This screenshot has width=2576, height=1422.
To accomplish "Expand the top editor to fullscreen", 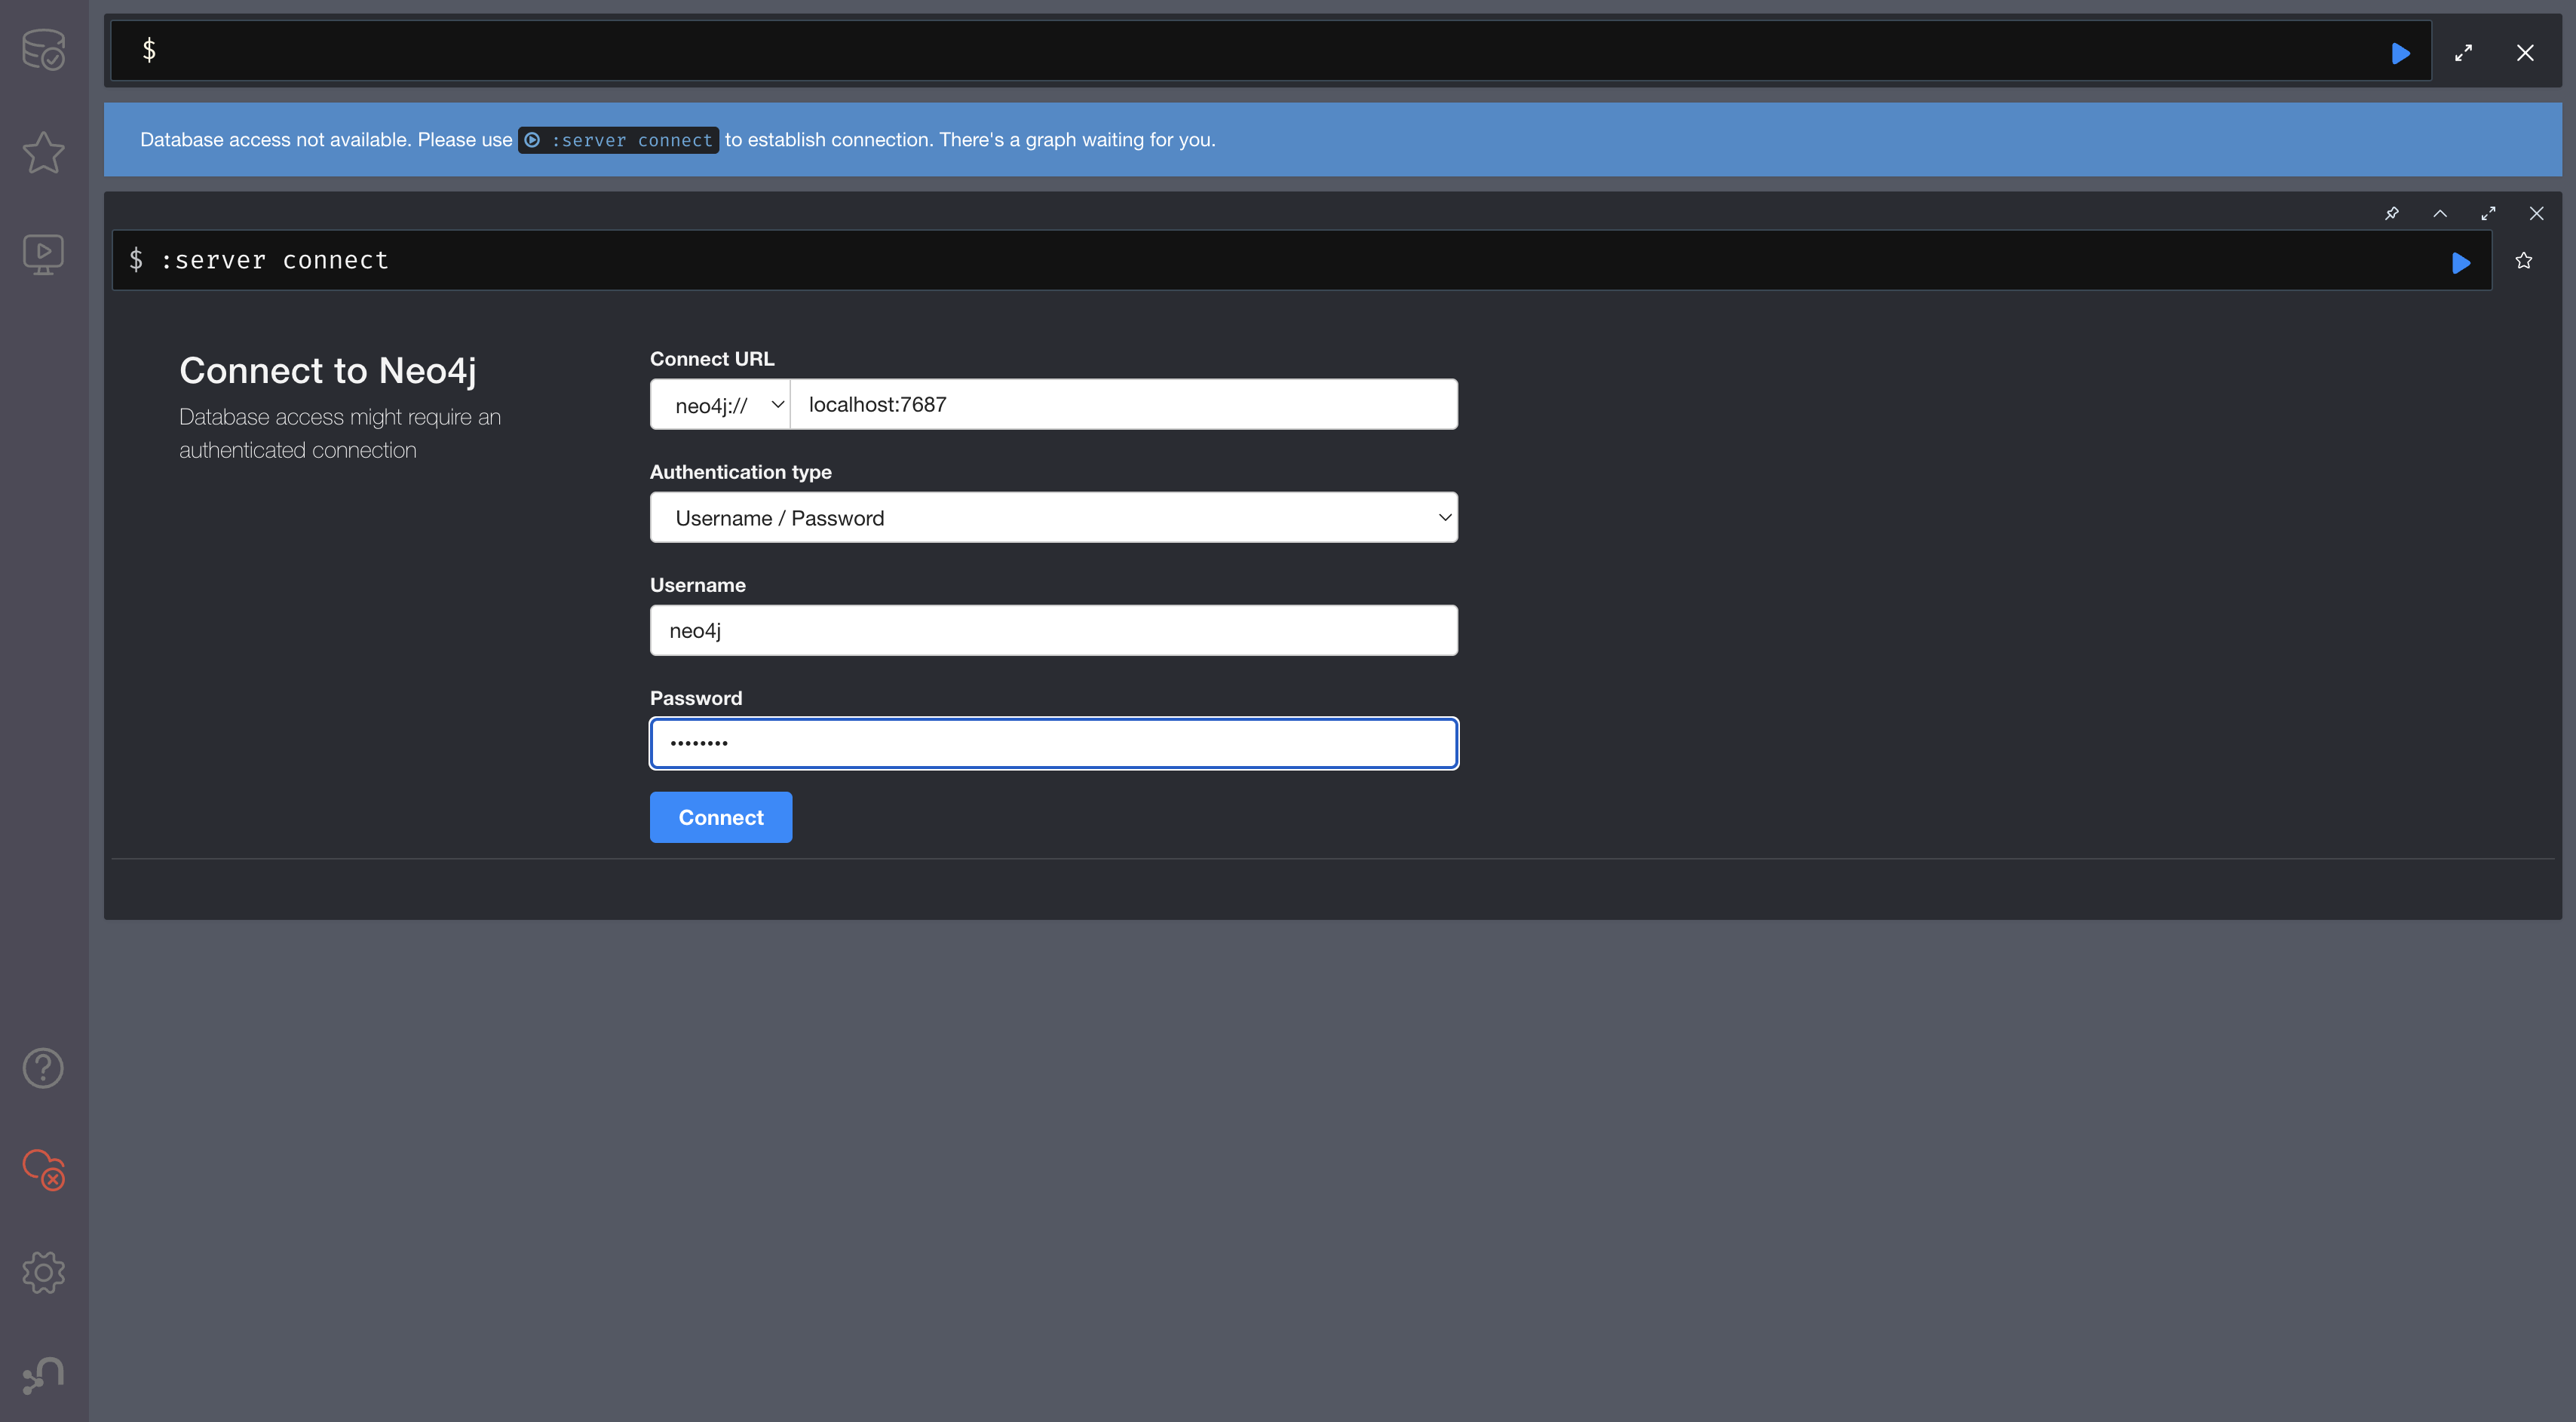I will (x=2463, y=53).
